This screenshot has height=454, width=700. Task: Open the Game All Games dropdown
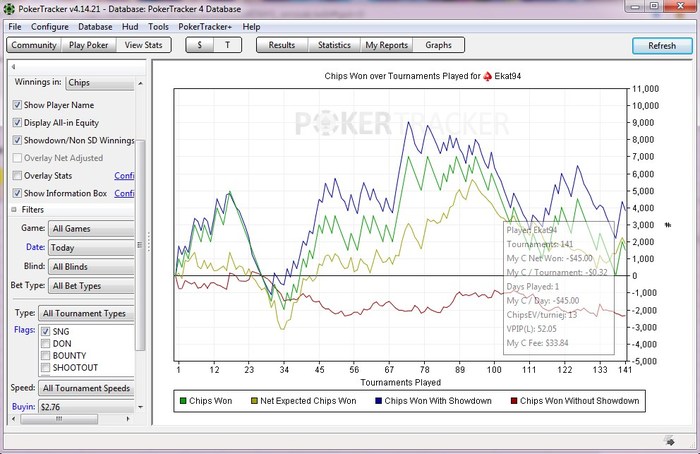(91, 229)
